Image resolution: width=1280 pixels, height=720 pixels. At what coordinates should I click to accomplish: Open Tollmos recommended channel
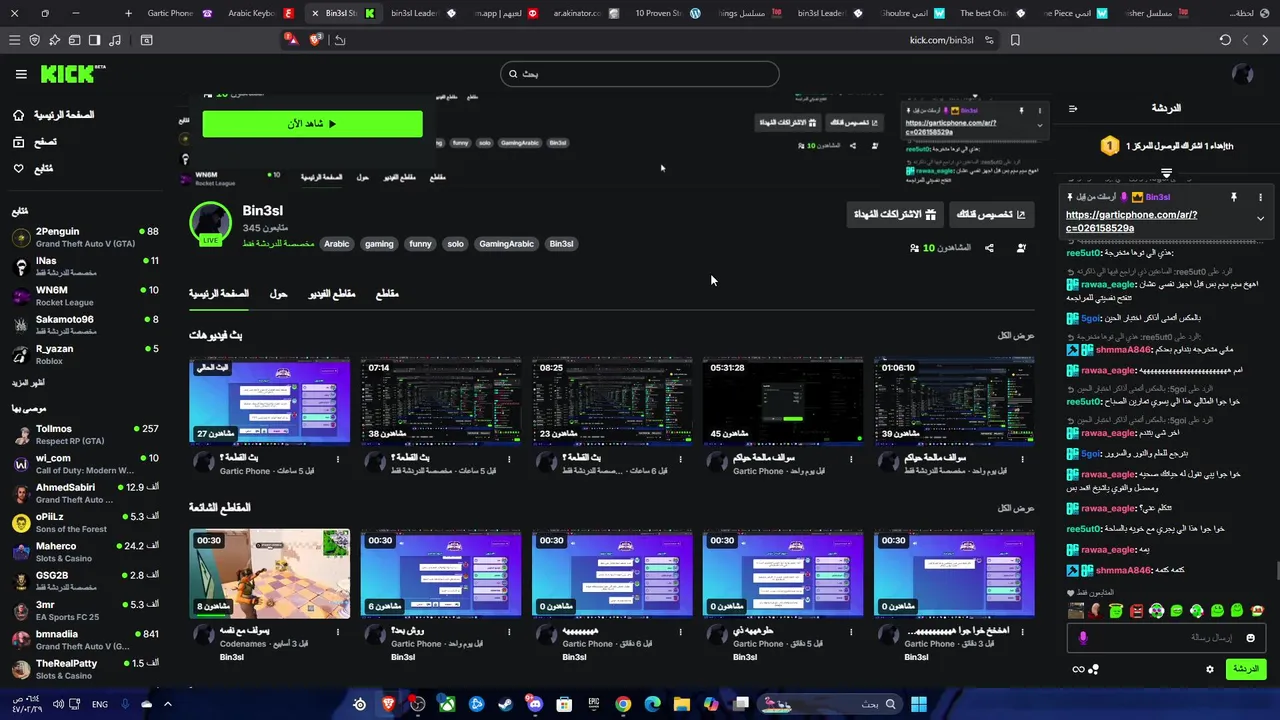click(85, 434)
